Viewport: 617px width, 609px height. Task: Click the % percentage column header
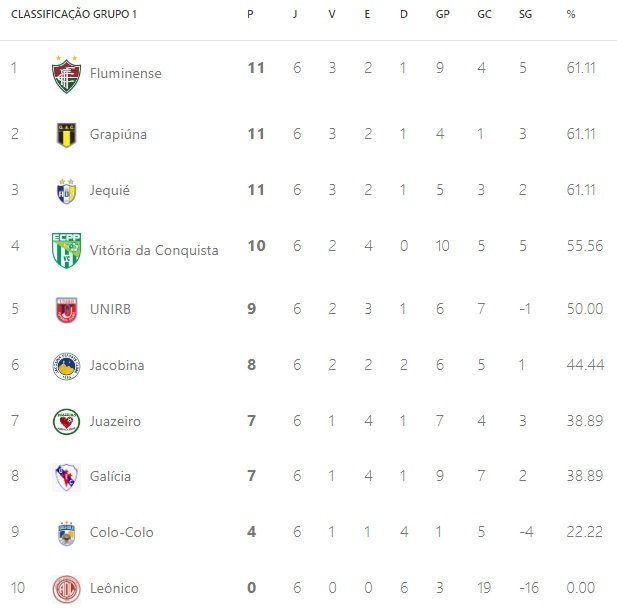coord(571,14)
